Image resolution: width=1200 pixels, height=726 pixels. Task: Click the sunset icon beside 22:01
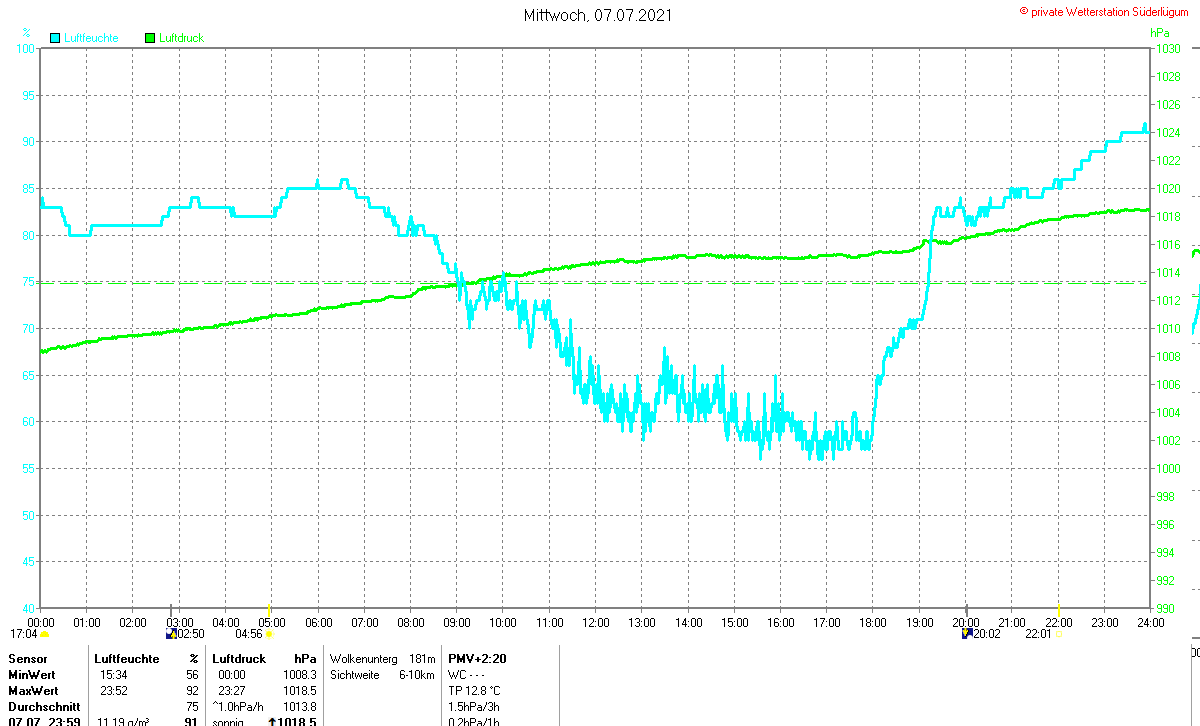pos(1058,634)
